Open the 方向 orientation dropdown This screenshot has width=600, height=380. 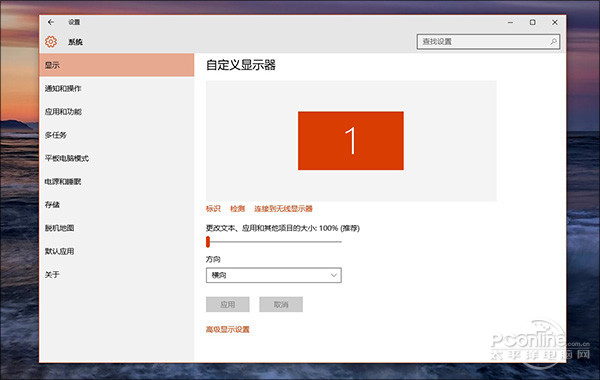pos(274,275)
